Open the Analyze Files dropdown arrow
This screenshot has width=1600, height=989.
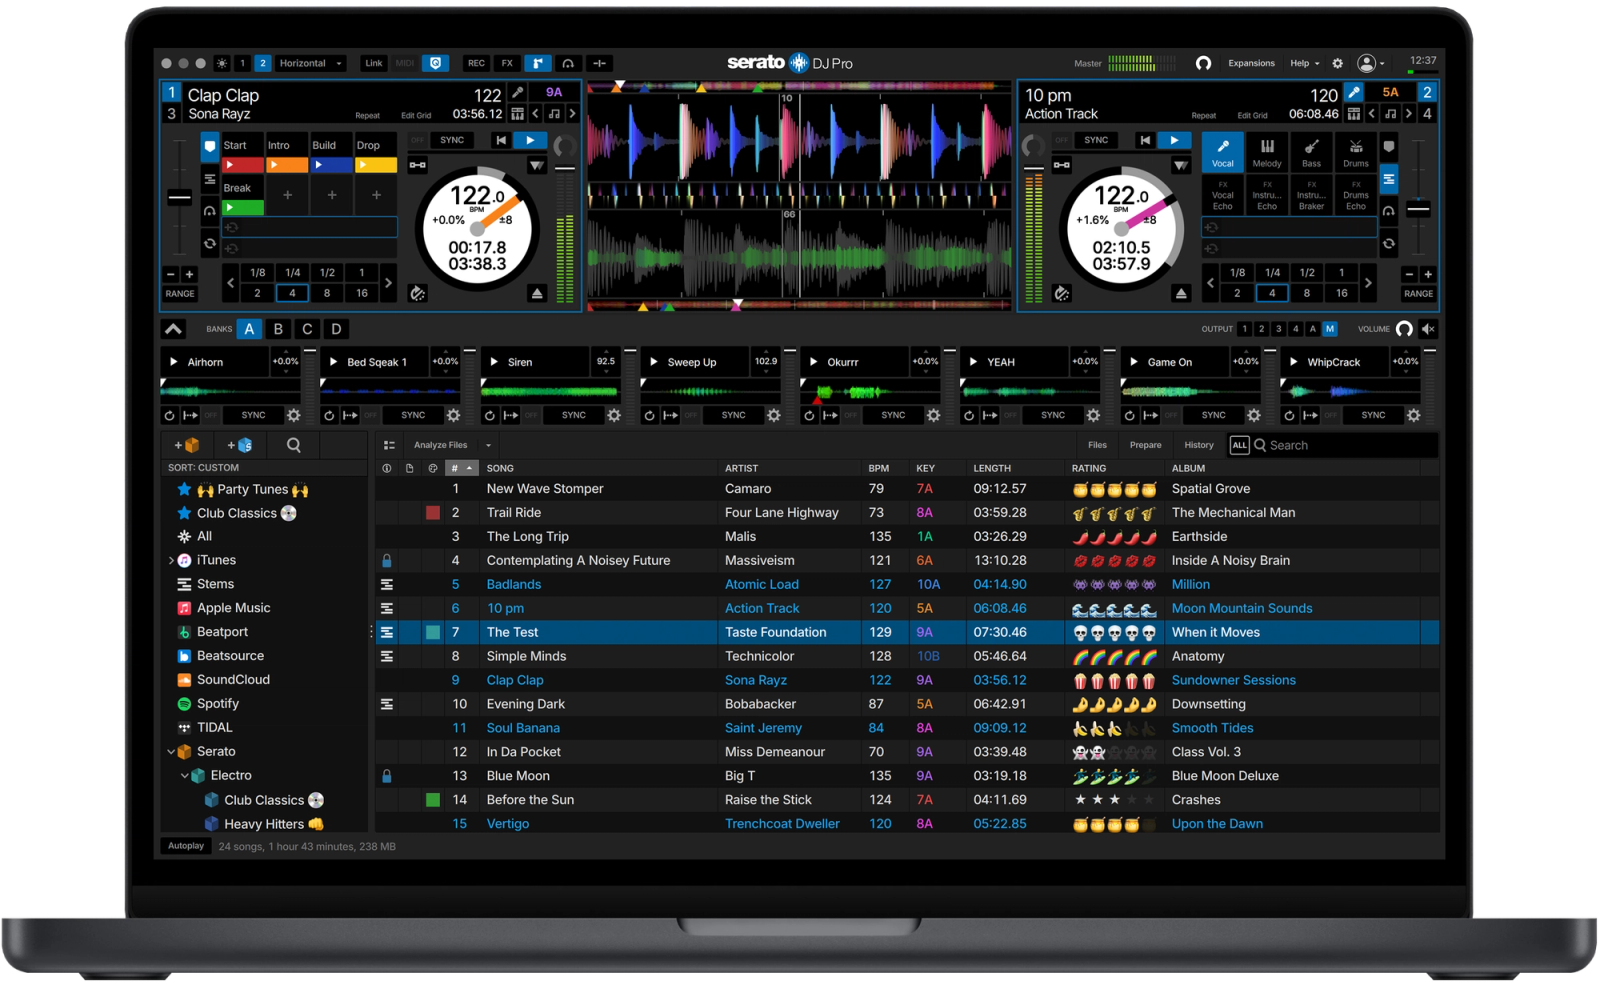[x=487, y=445]
